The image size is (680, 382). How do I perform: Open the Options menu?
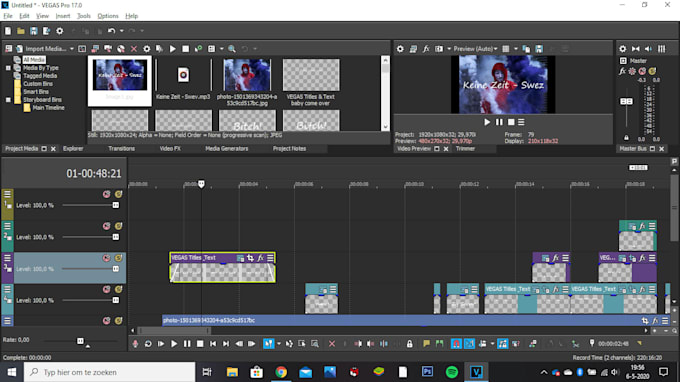(x=108, y=16)
